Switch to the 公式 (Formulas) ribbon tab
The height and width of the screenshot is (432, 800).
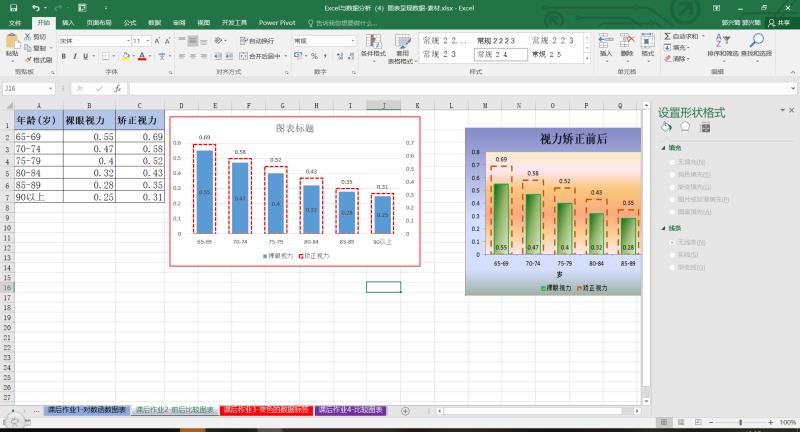click(x=130, y=23)
